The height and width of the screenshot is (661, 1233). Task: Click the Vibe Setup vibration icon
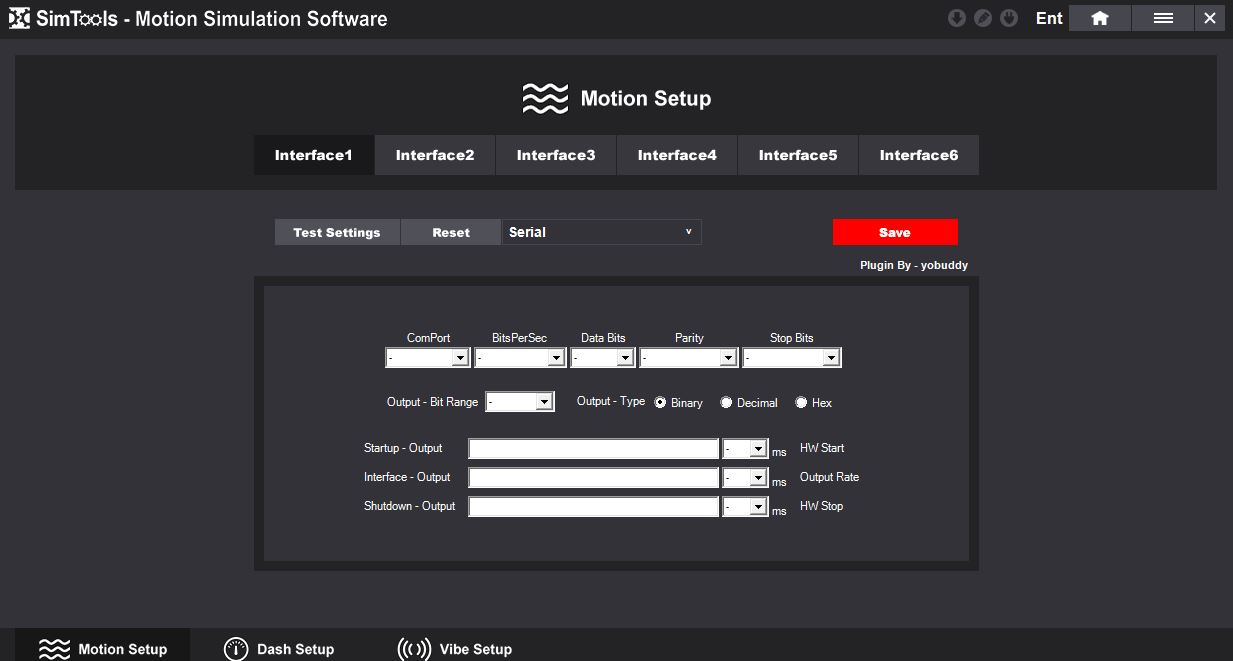pos(414,649)
